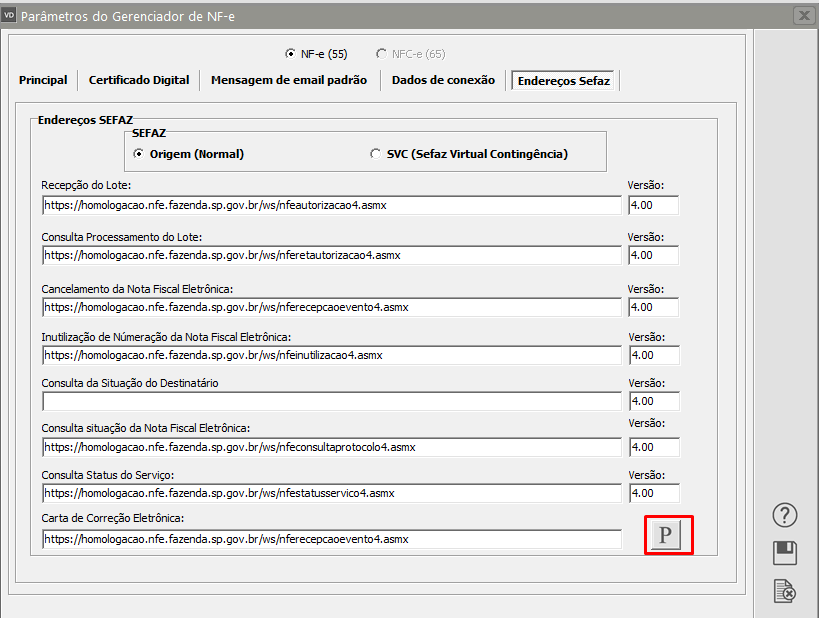
Task: Click the Recepção do Lote URL field
Action: pos(332,205)
